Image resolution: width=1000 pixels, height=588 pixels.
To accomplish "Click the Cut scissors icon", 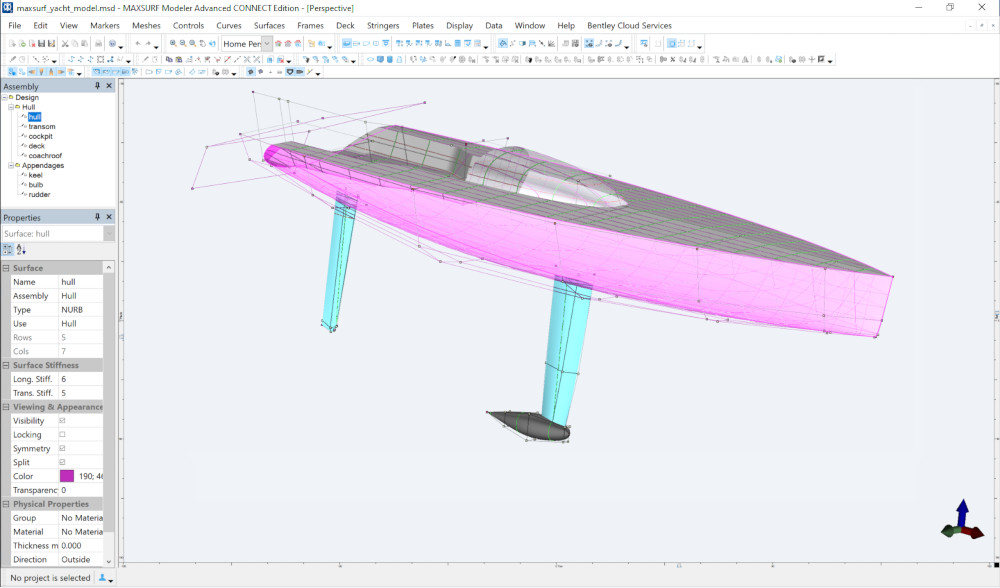I will [65, 44].
